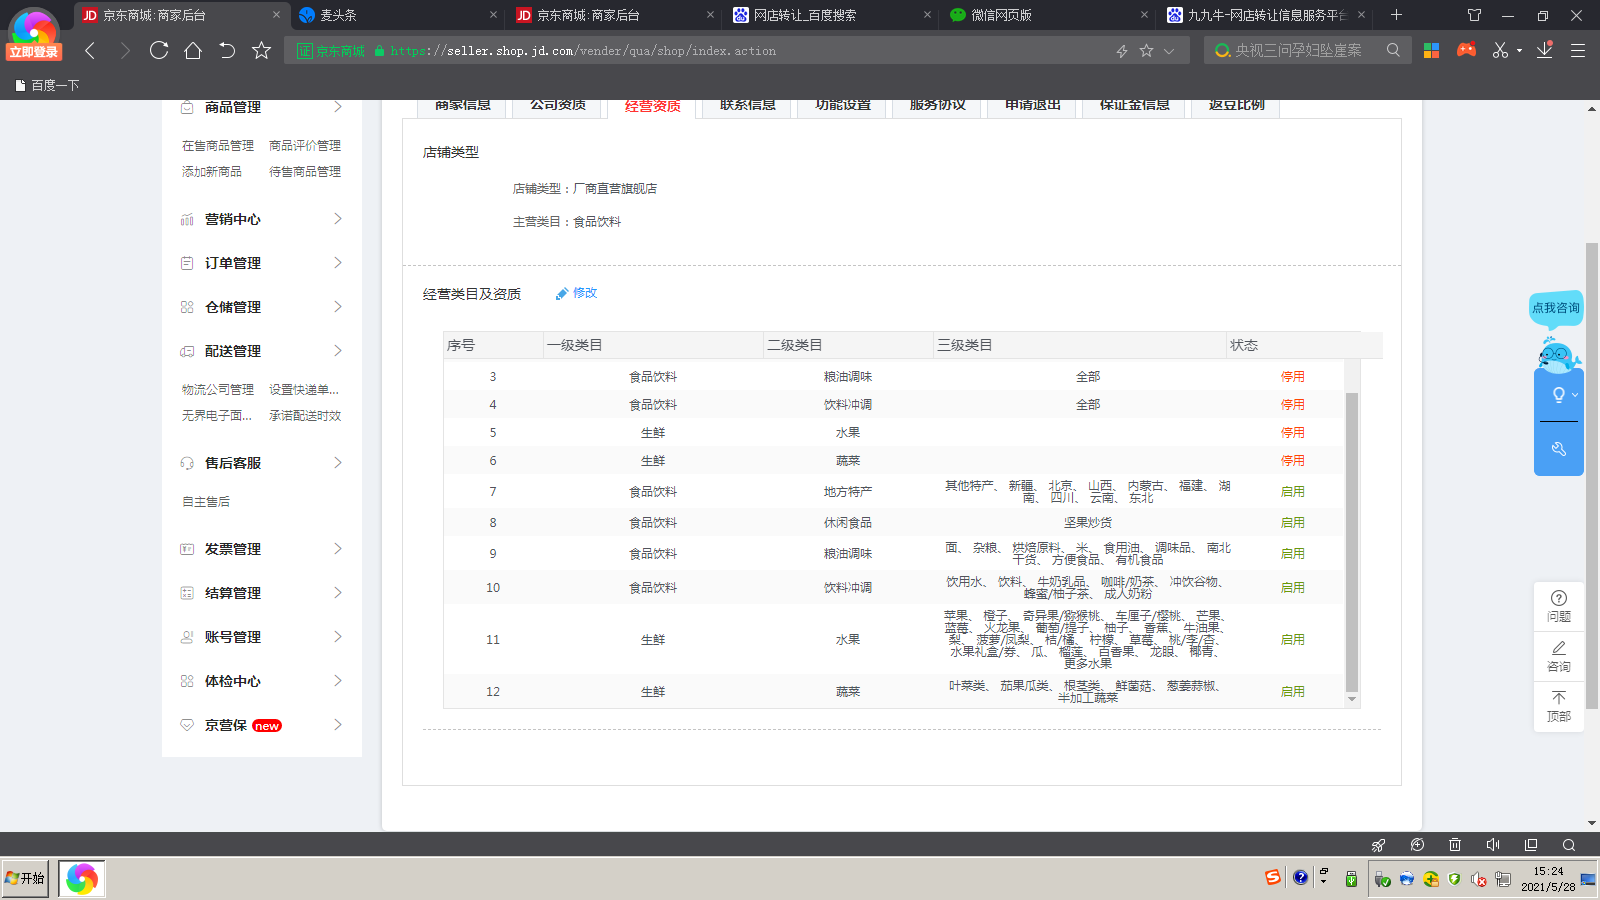
Task: Open the 在售商品管理 link
Action: [218, 146]
